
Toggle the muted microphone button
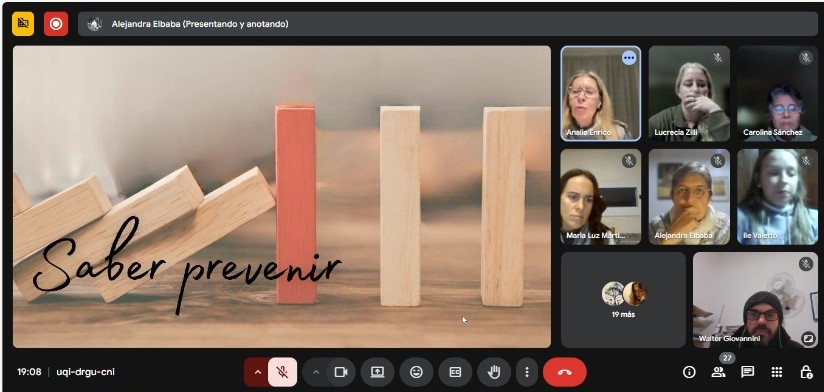click(x=283, y=372)
